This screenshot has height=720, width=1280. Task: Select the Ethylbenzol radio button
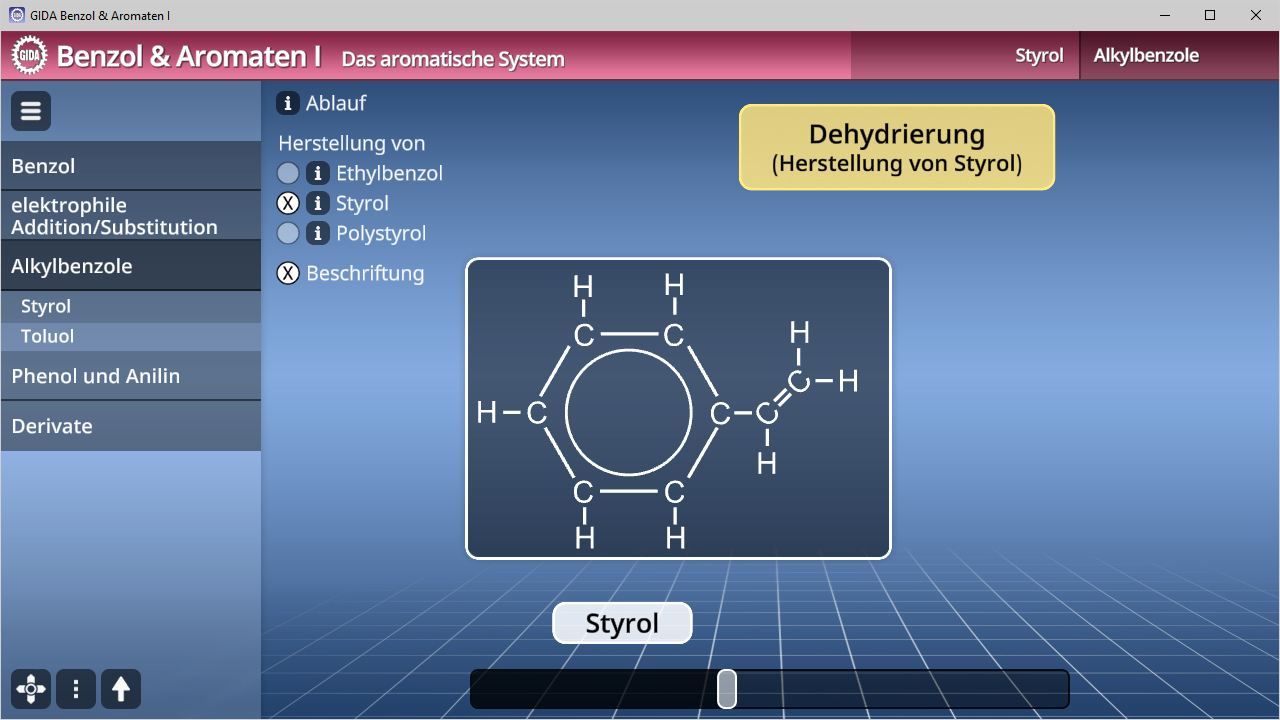pos(288,173)
